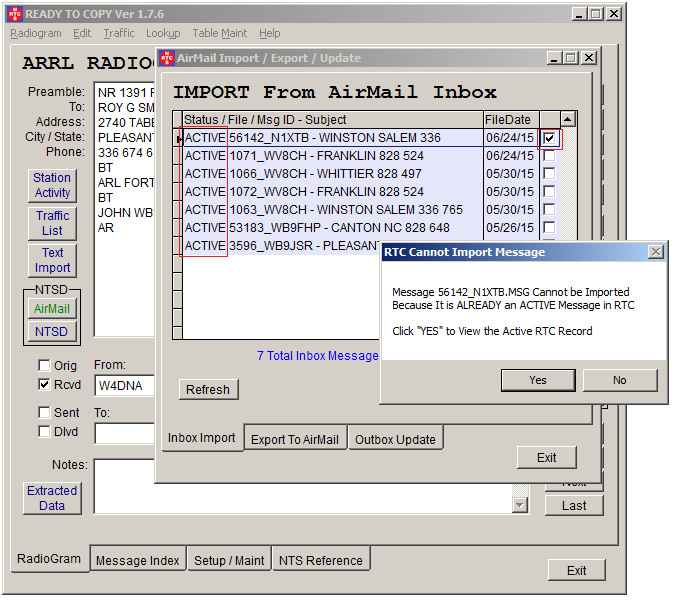Select row 1063_WV8CH - WINSTON SALEM 336 765
This screenshot has height=602, width=677.
click(332, 209)
